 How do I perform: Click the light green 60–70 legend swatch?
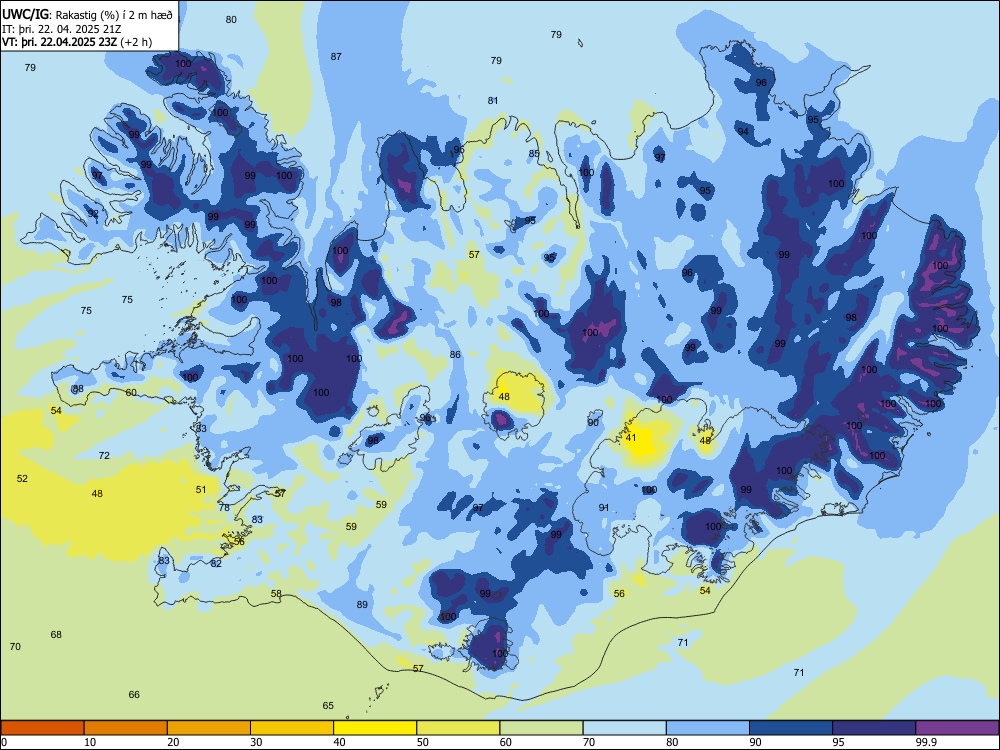(x=541, y=728)
